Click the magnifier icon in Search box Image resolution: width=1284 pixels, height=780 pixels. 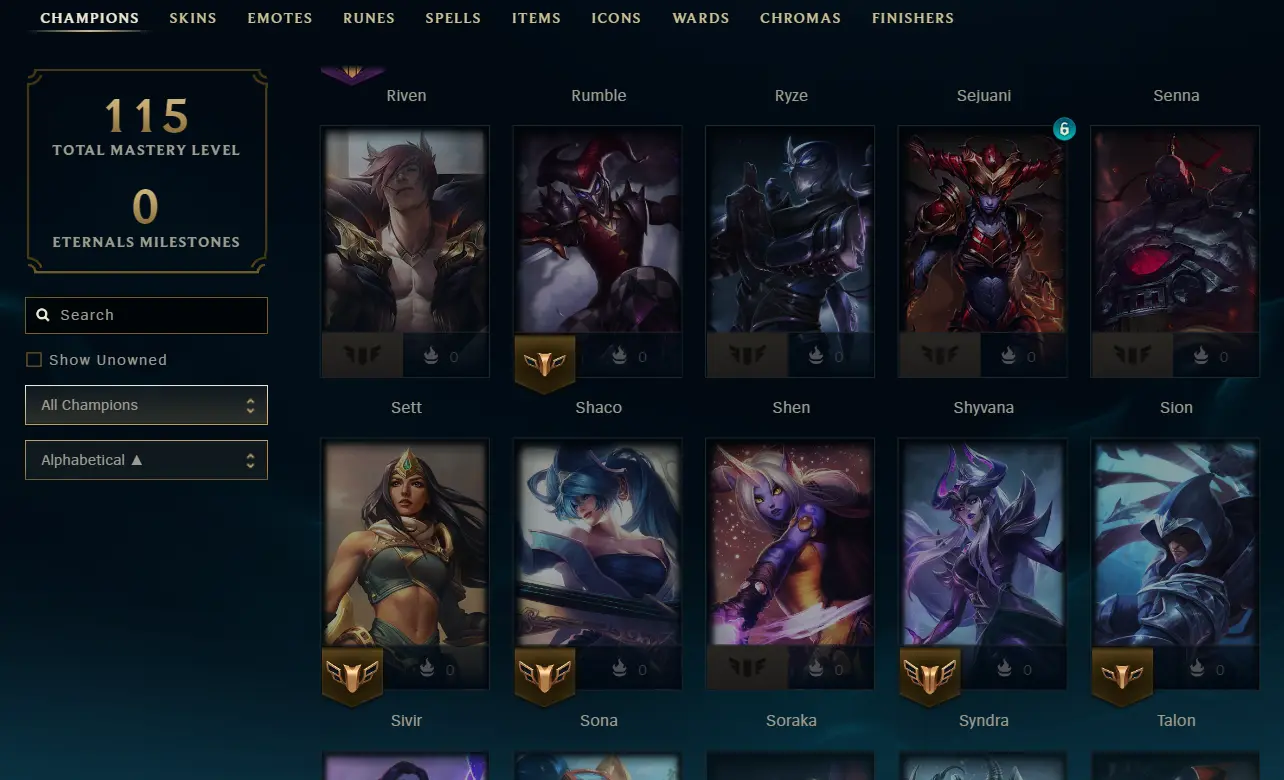(x=43, y=315)
